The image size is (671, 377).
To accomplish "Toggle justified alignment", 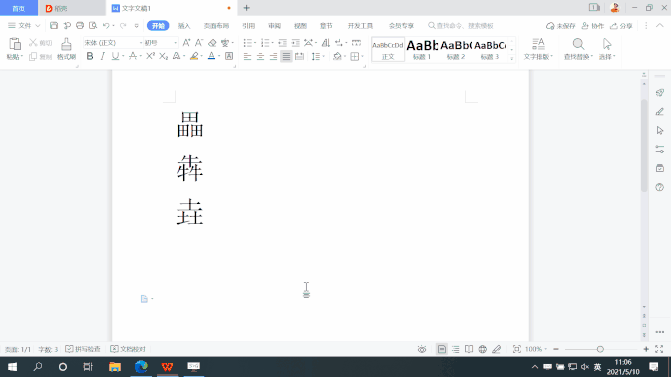I will click(x=286, y=56).
